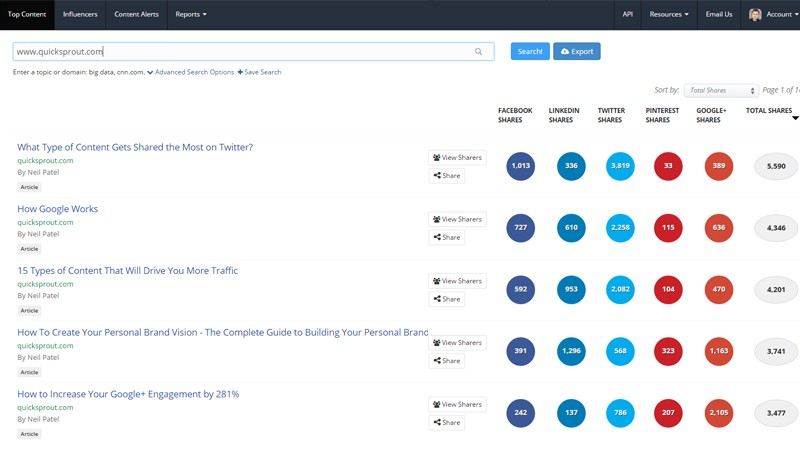Click Email Us in the navigation bar
The image size is (800, 450).
pos(718,14)
